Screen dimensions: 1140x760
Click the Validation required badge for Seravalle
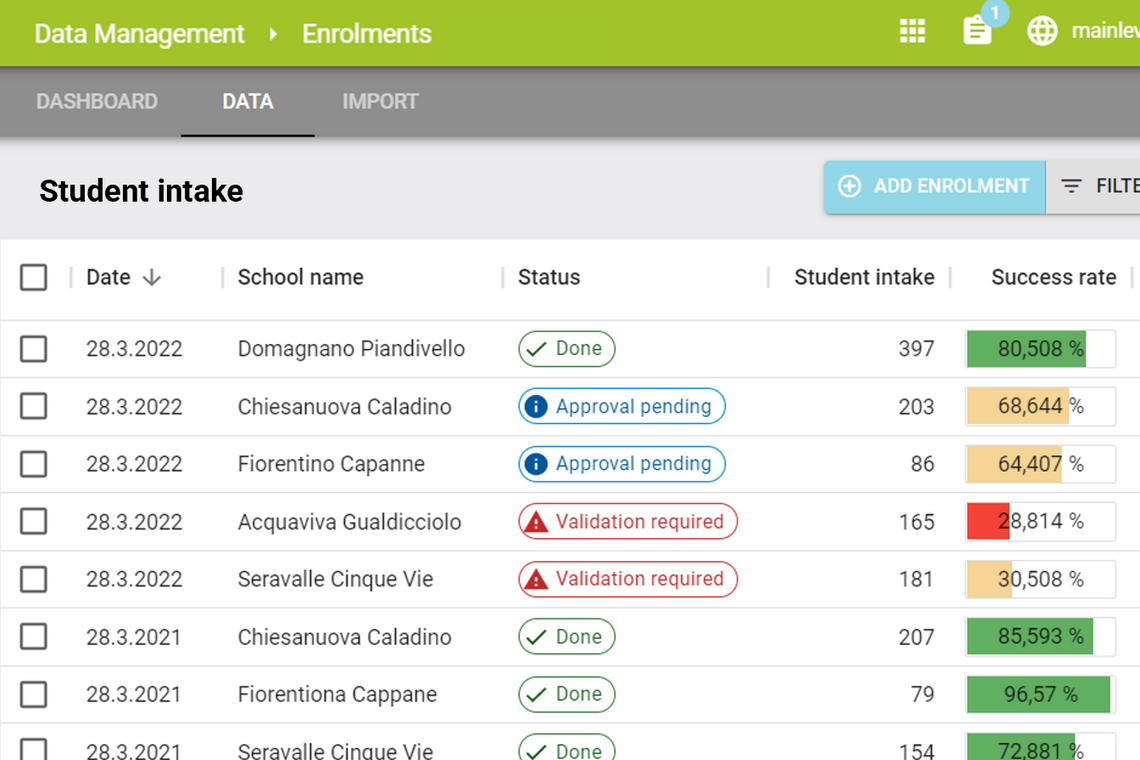627,579
